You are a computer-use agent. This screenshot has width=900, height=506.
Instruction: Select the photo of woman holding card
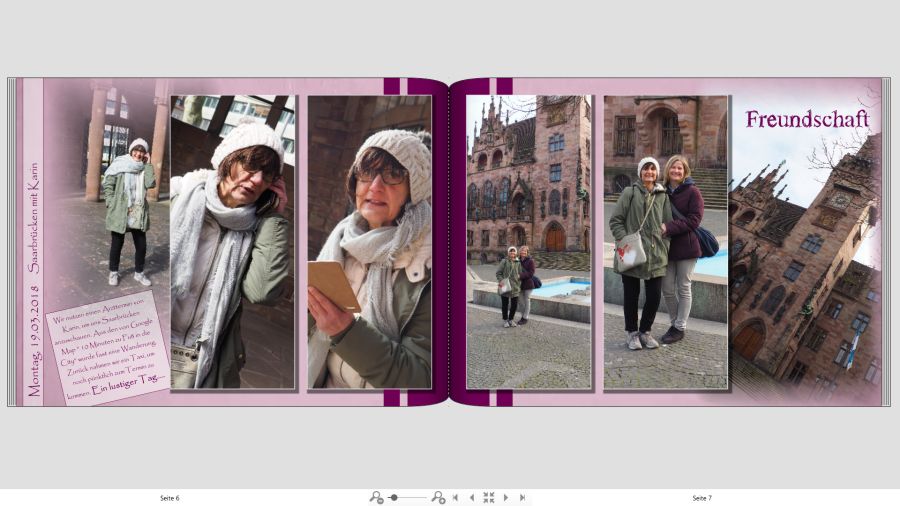[369, 242]
